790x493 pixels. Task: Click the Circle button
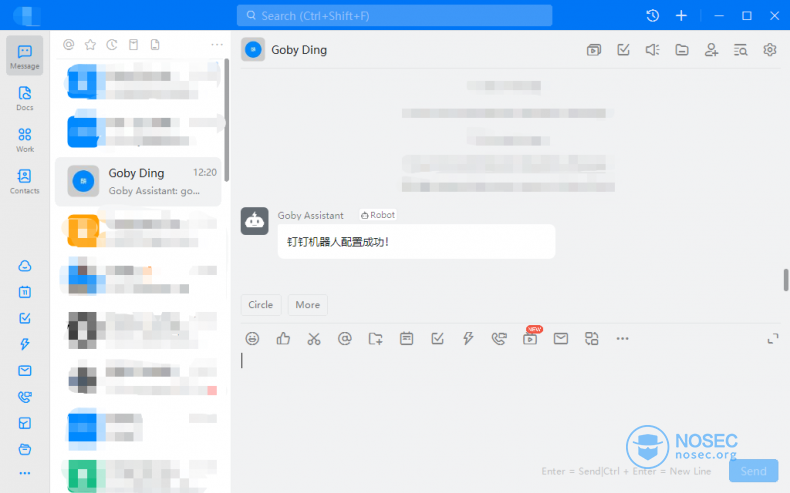pos(260,305)
